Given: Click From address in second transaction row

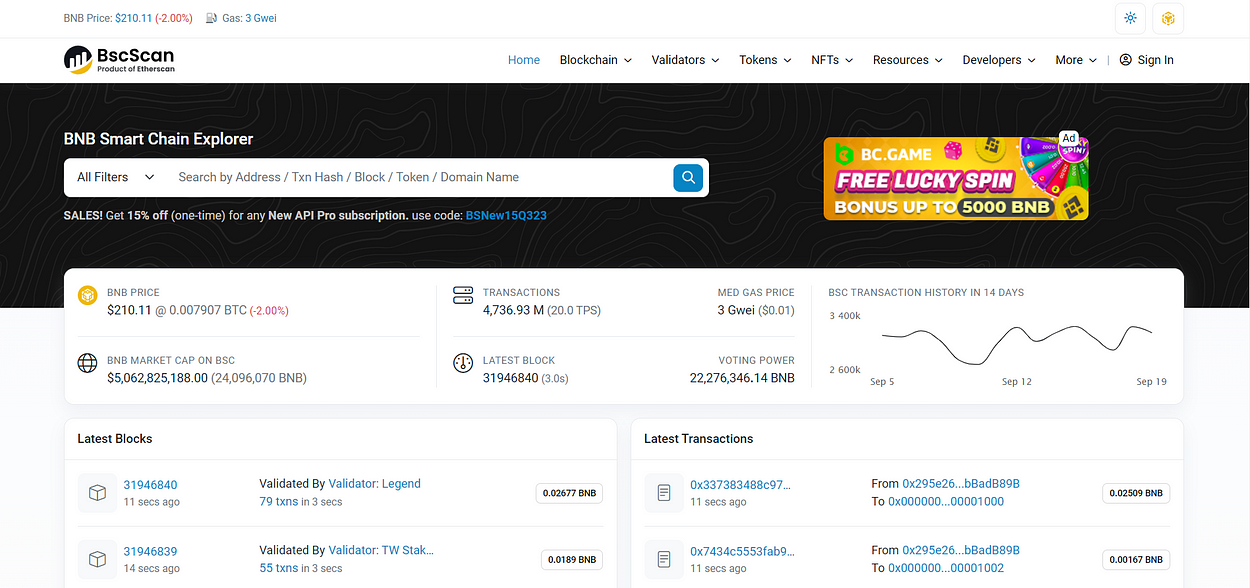Looking at the screenshot, I should [x=961, y=550].
